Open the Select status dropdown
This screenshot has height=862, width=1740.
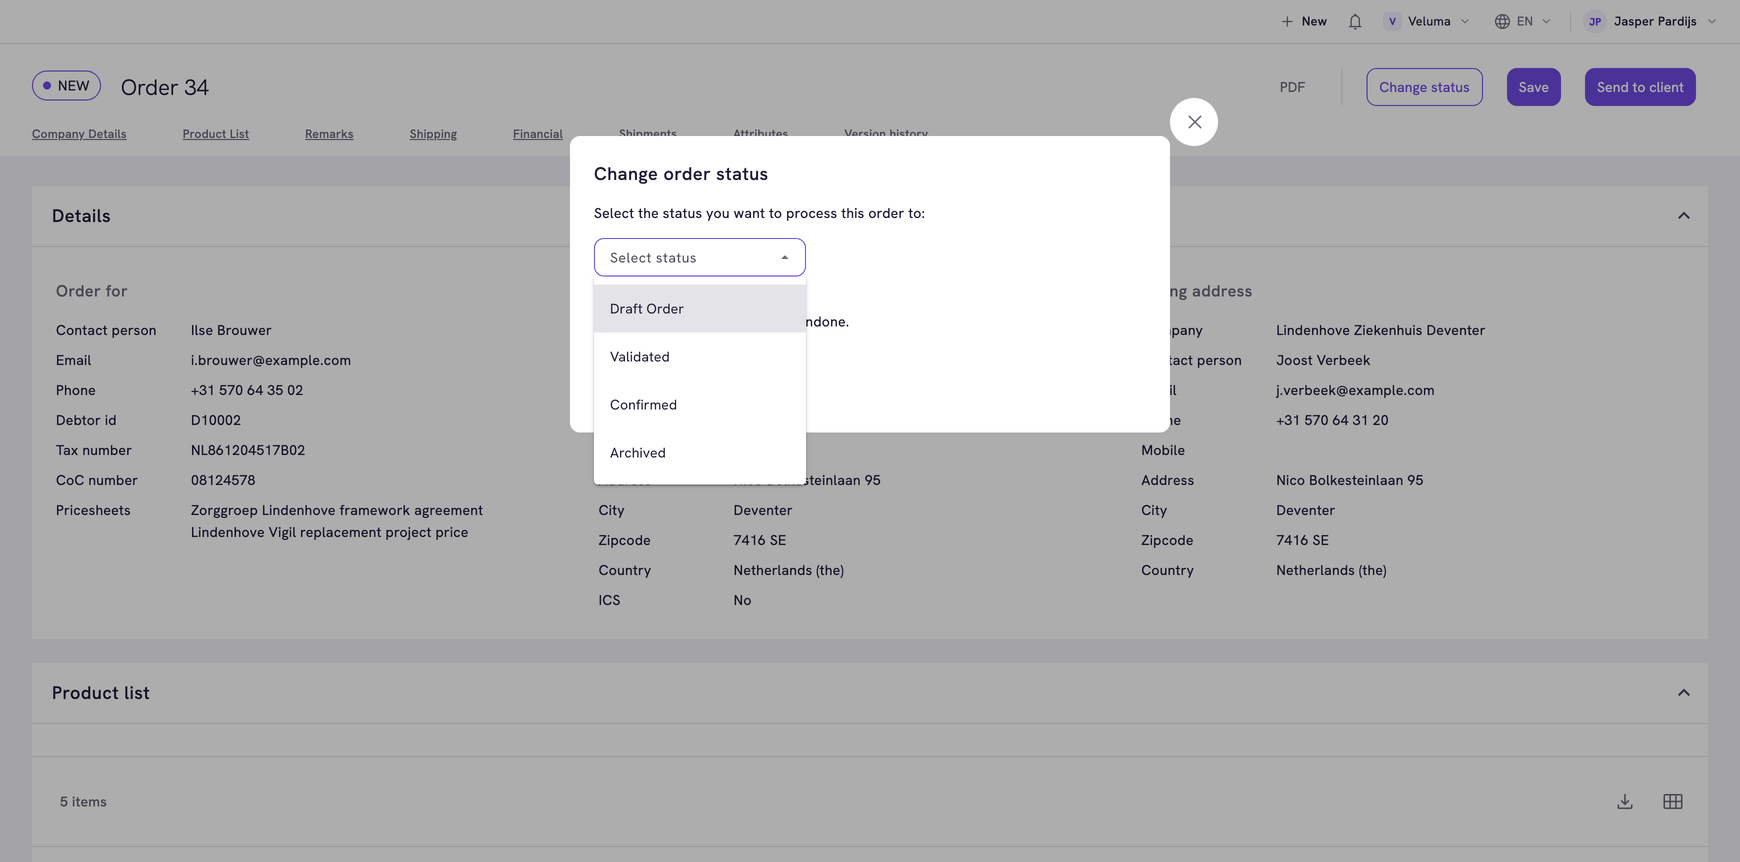click(x=700, y=257)
